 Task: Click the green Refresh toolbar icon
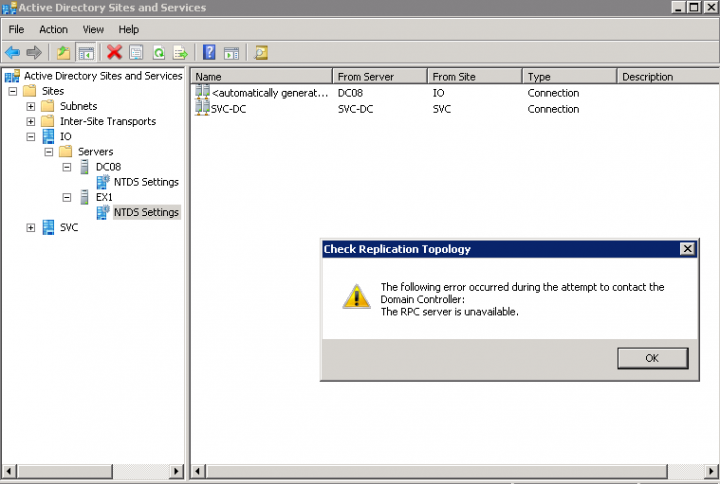[159, 53]
